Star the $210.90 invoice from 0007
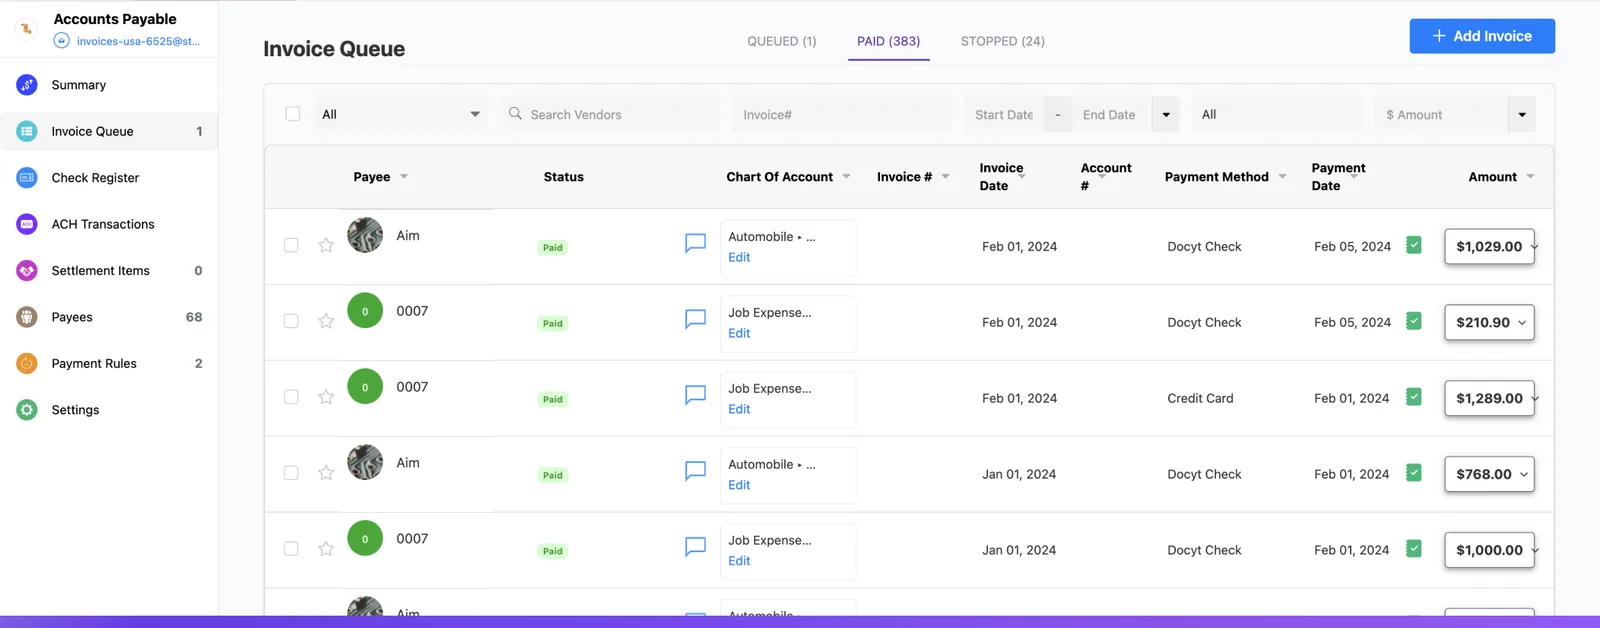The image size is (1600, 628). pos(326,321)
